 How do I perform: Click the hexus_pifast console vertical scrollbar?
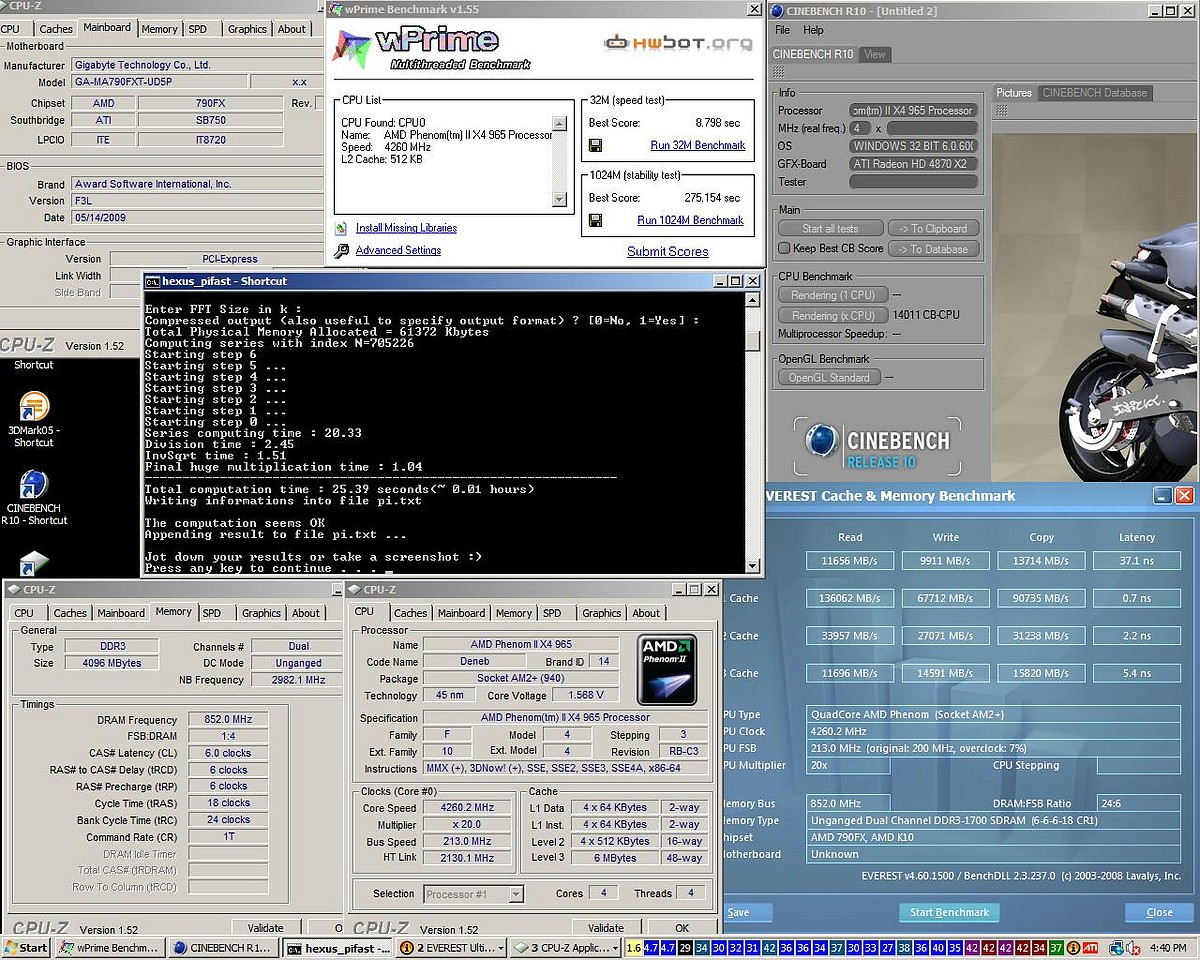pos(753,433)
